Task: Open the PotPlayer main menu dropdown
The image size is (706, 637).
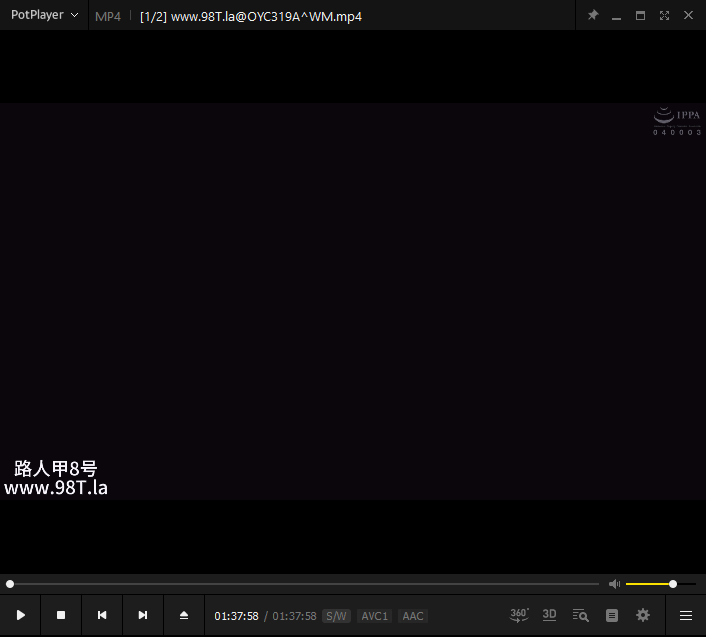Action: click(44, 16)
